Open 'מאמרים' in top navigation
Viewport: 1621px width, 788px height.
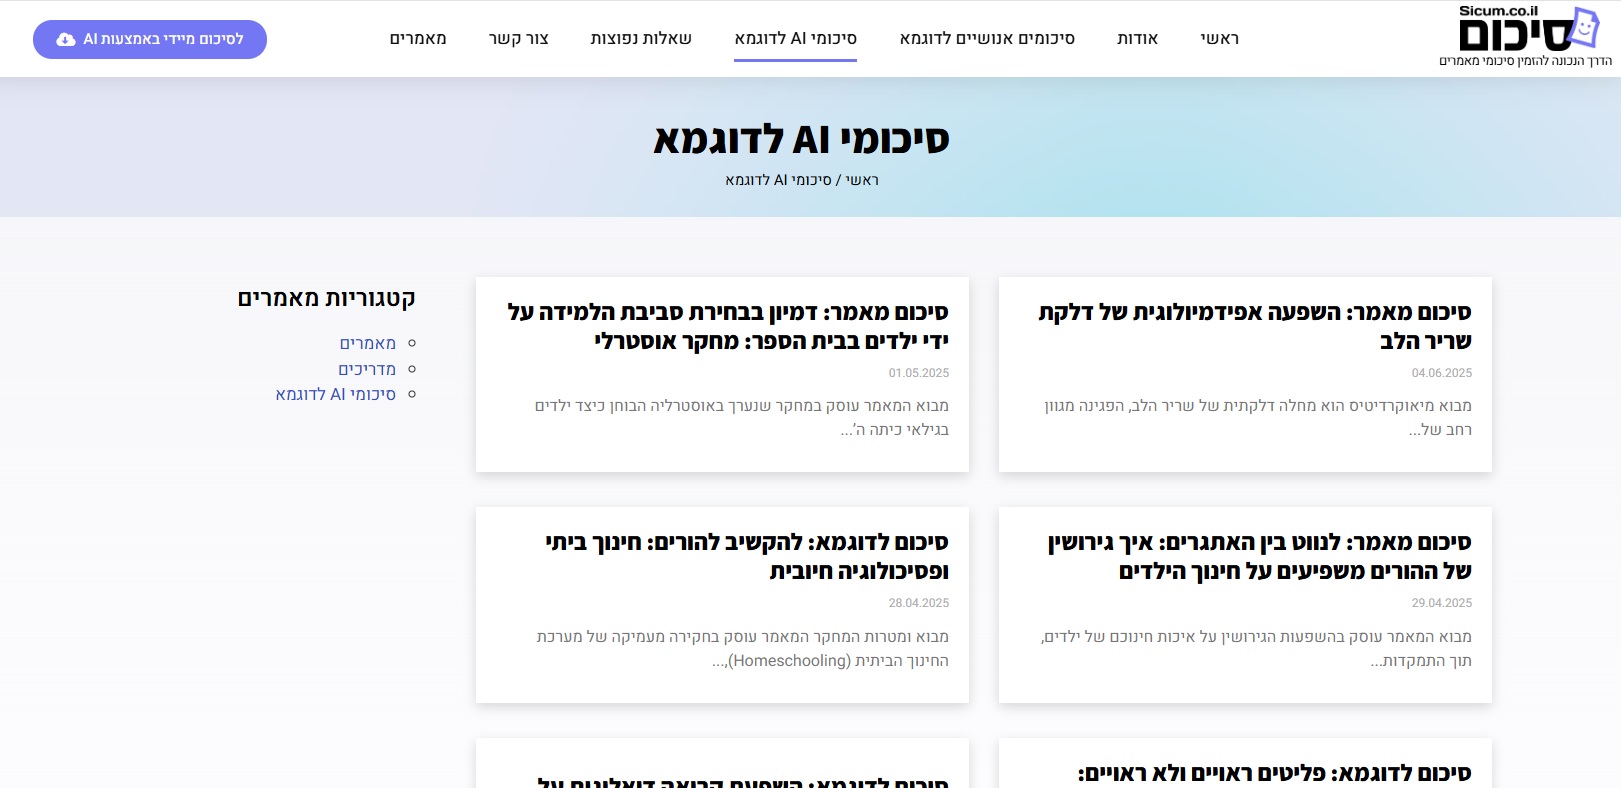pyautogui.click(x=417, y=39)
